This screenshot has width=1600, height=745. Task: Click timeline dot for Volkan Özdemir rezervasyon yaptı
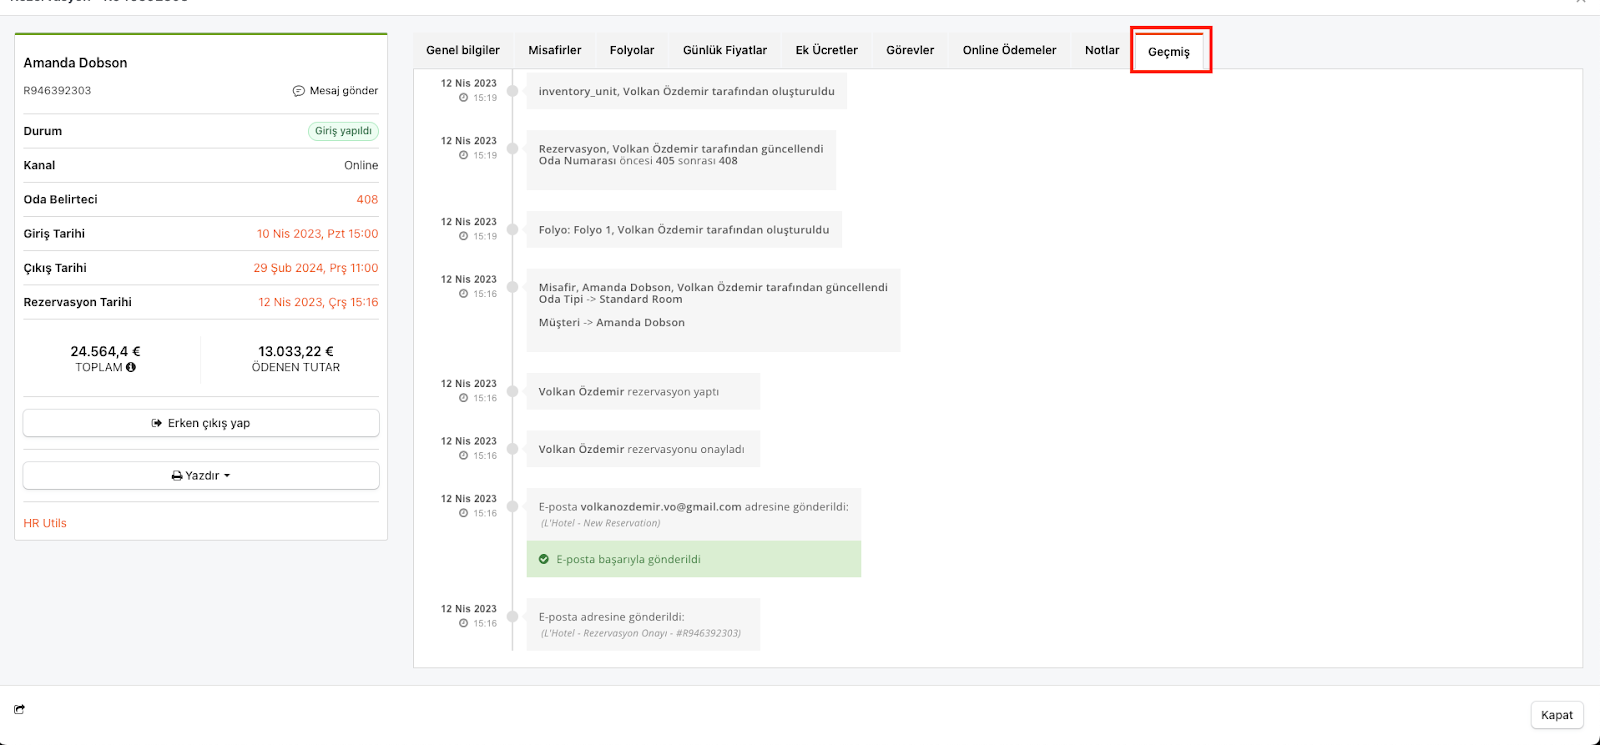tap(513, 391)
